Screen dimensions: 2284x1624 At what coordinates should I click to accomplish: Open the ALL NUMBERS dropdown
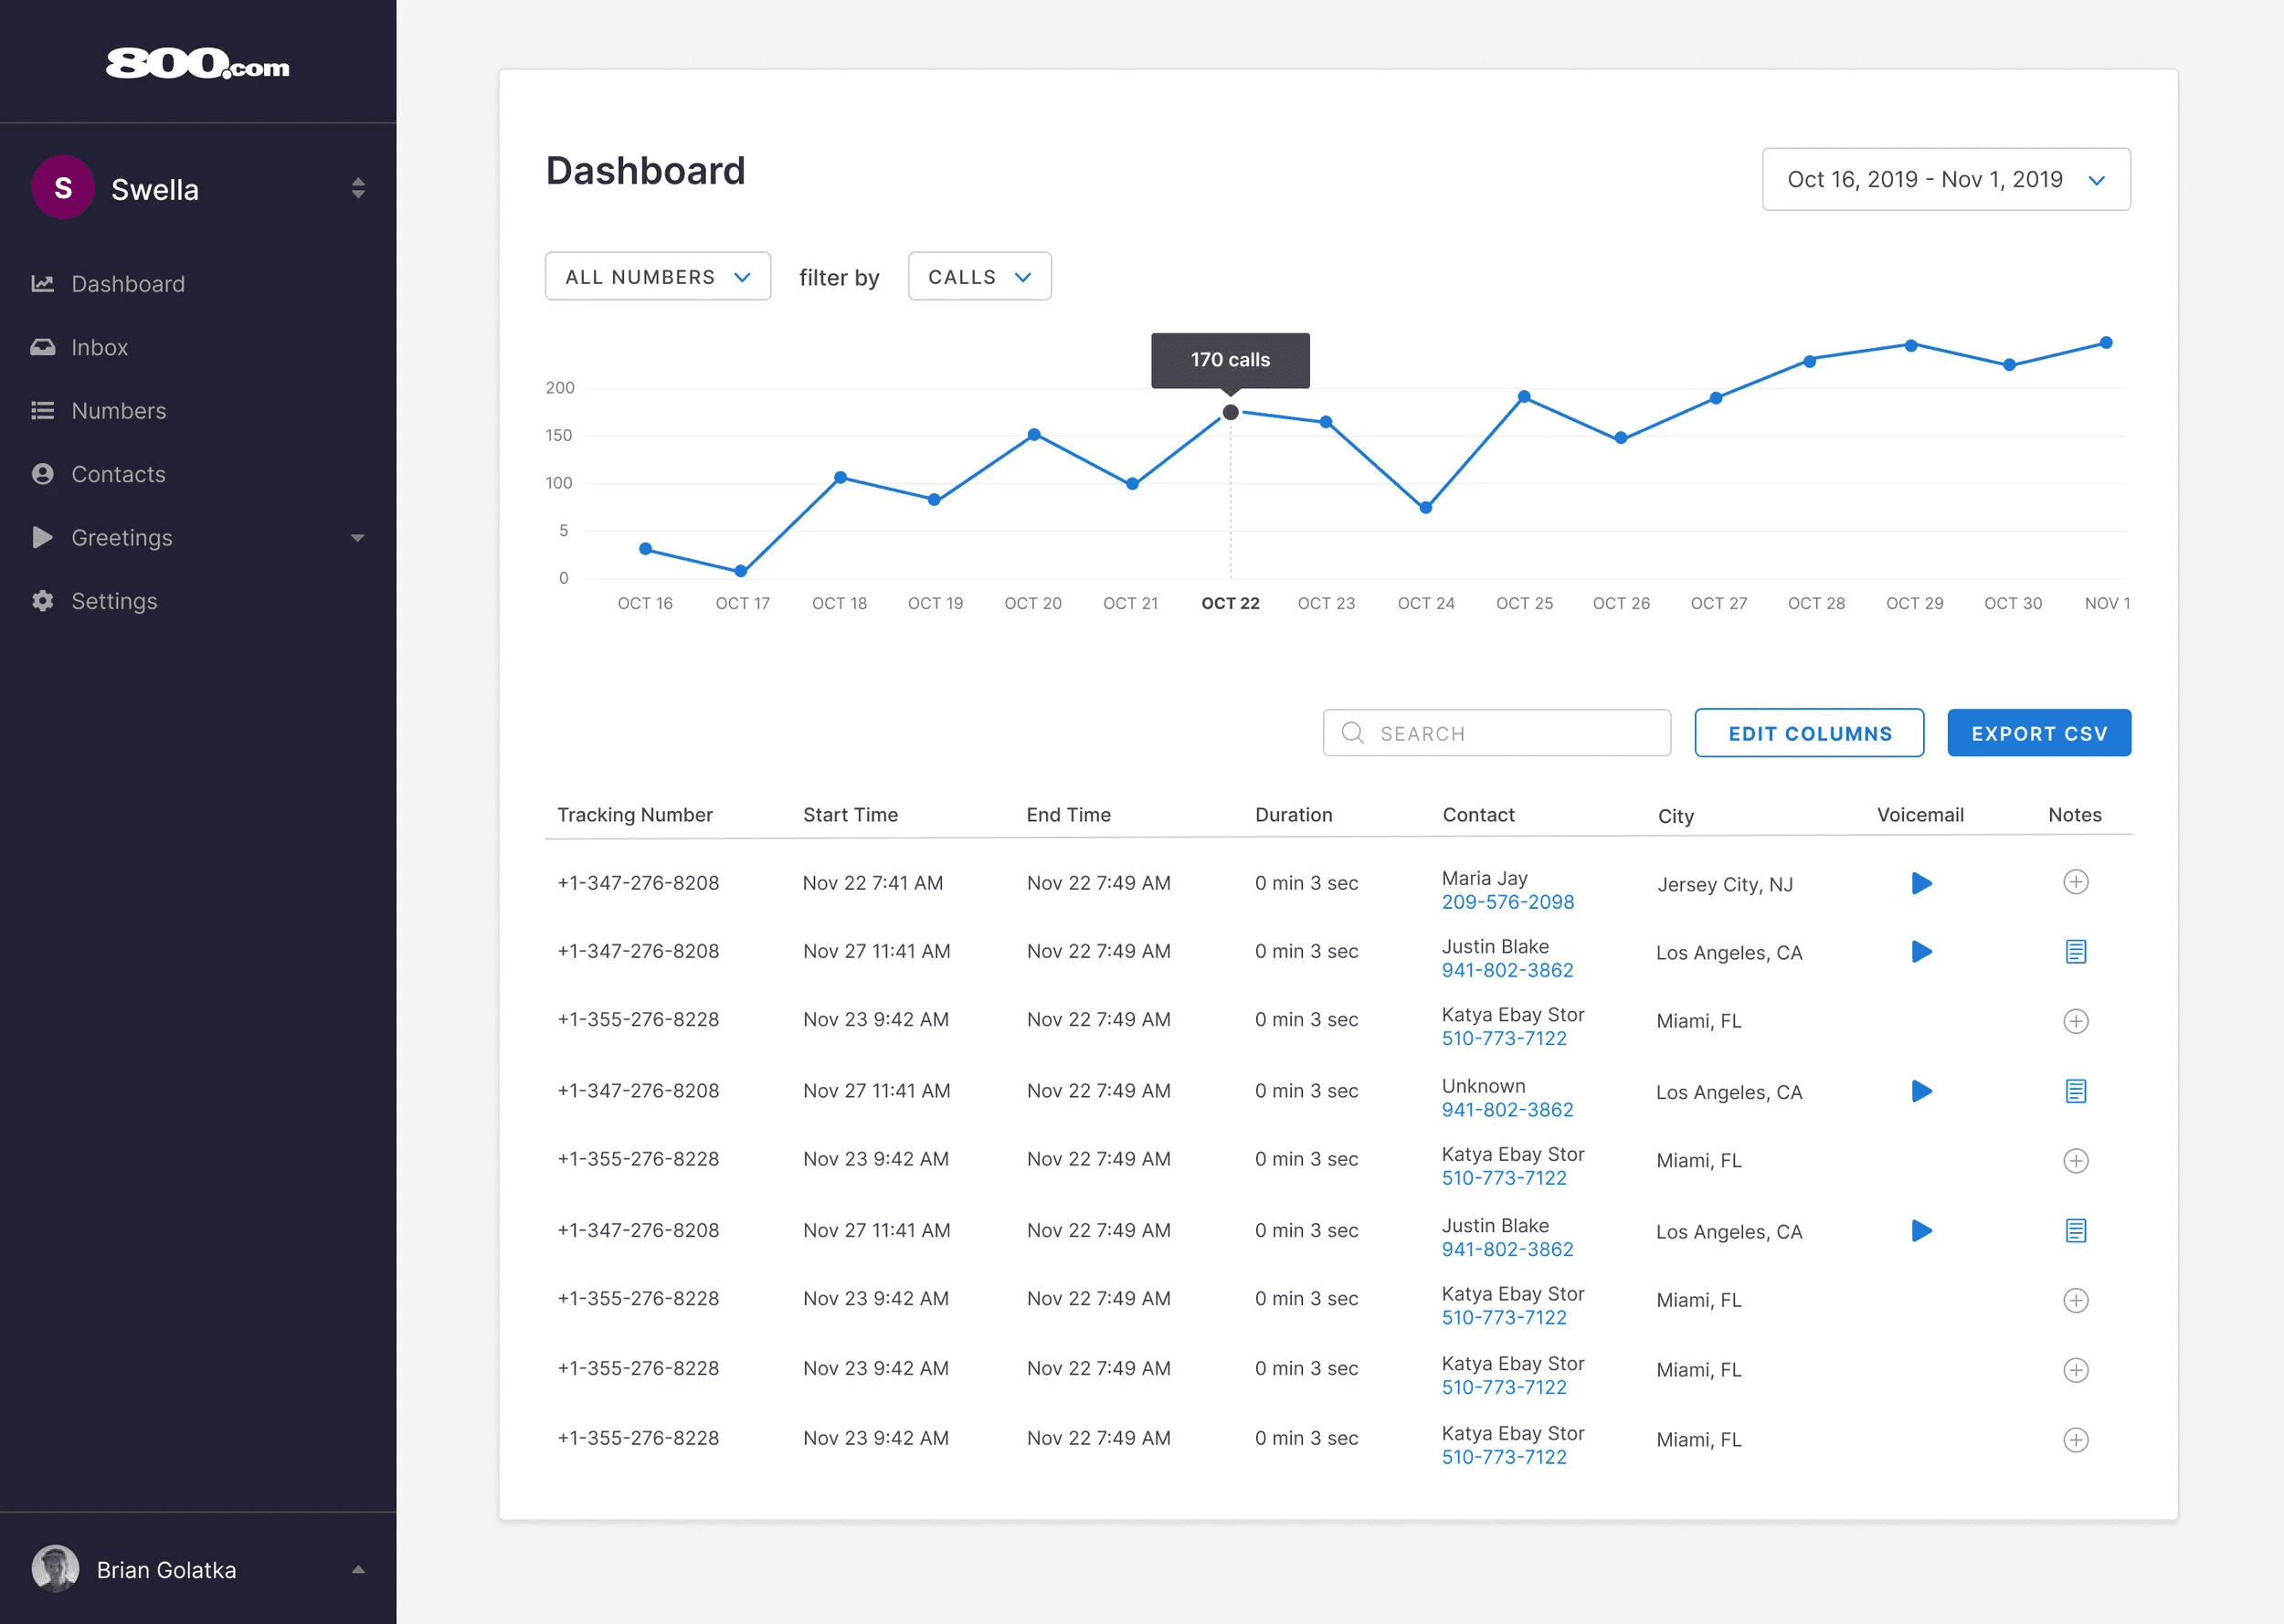pos(657,277)
